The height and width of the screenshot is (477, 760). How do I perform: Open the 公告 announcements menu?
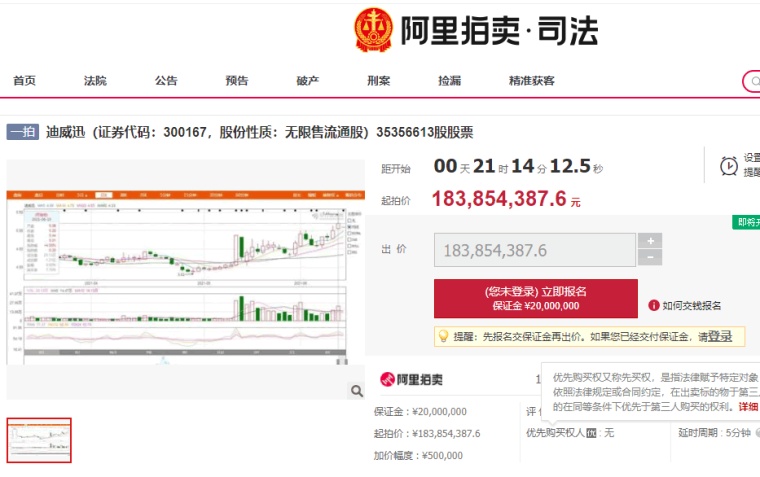pyautogui.click(x=166, y=81)
